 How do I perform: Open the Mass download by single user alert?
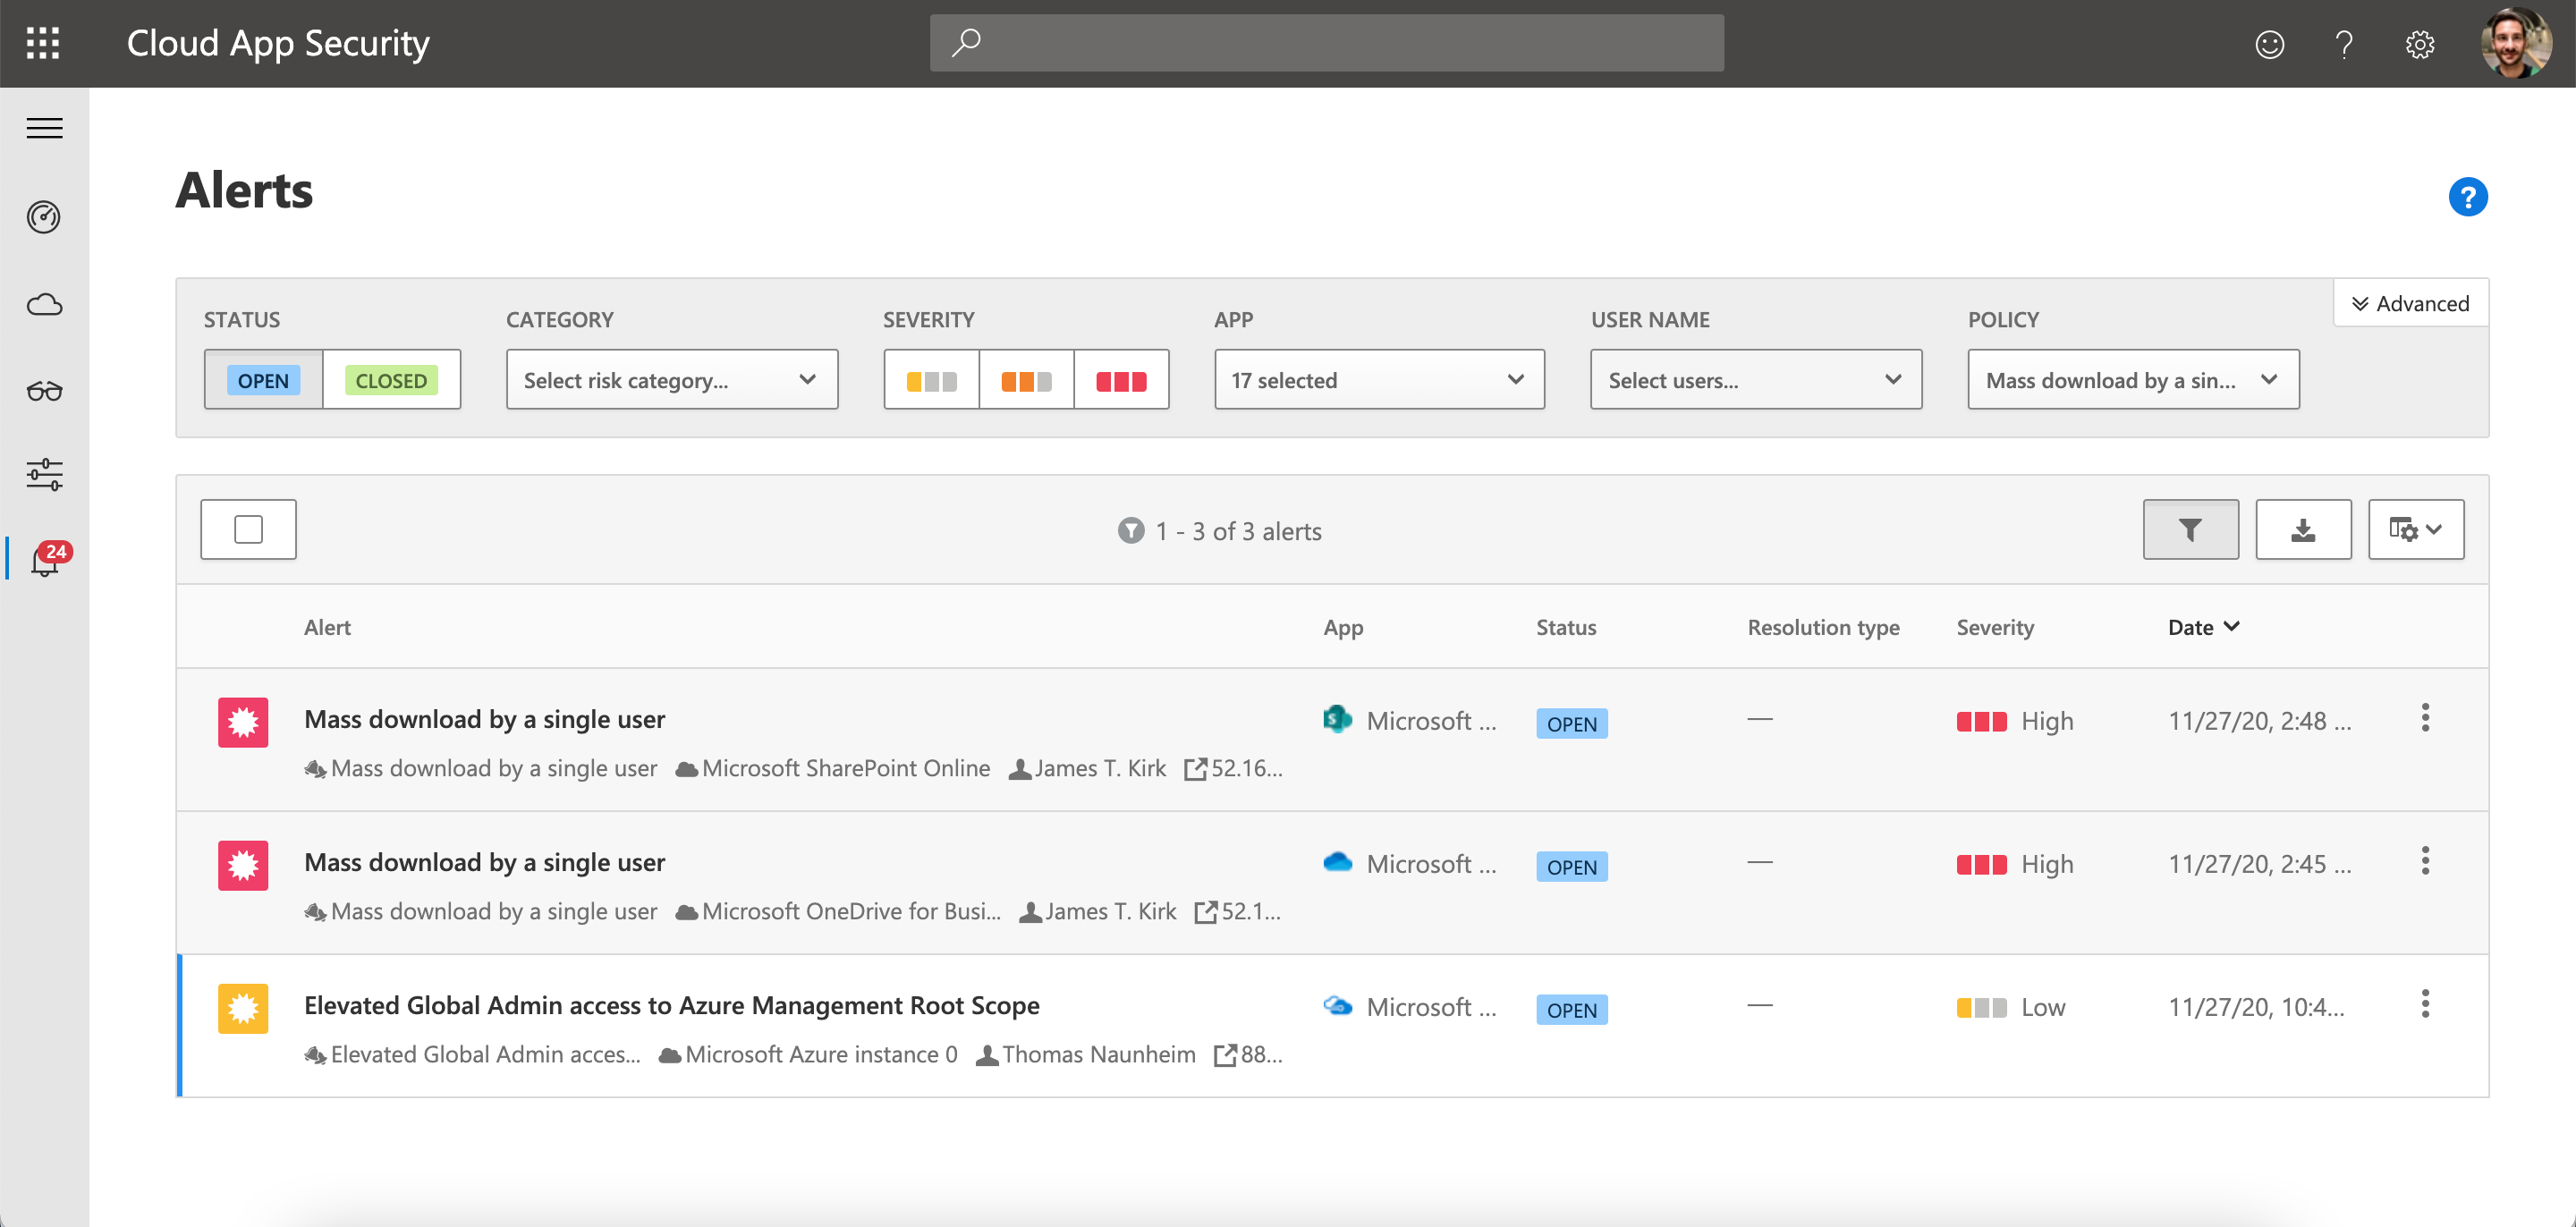(x=485, y=718)
